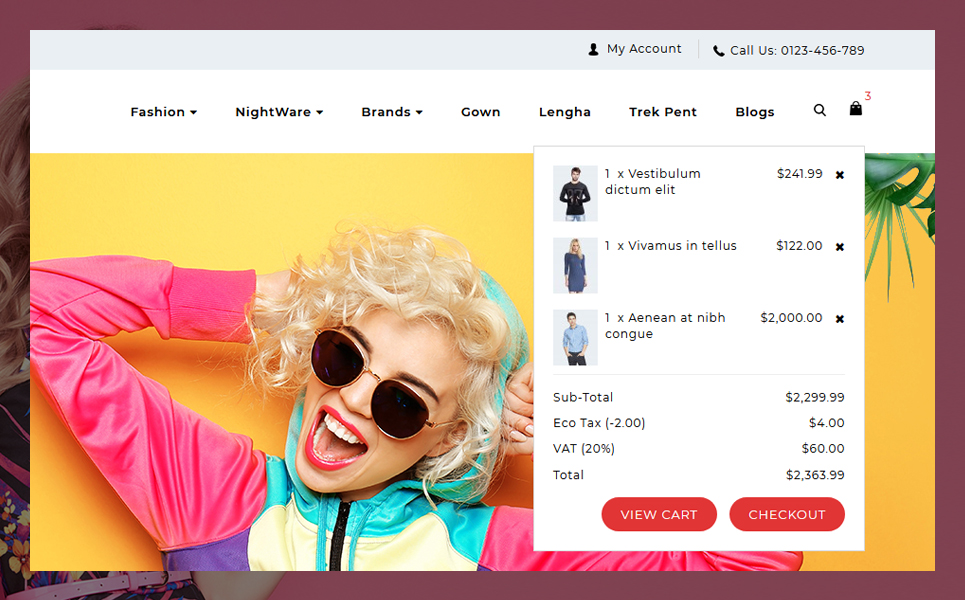Click the CHECKOUT button
Screen dimensions: 965x600
[x=787, y=514]
